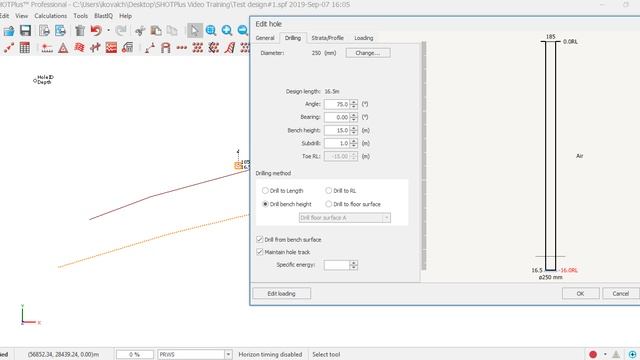The width and height of the screenshot is (640, 360).
Task: Uncheck Maintain hole track
Action: pyautogui.click(x=260, y=252)
